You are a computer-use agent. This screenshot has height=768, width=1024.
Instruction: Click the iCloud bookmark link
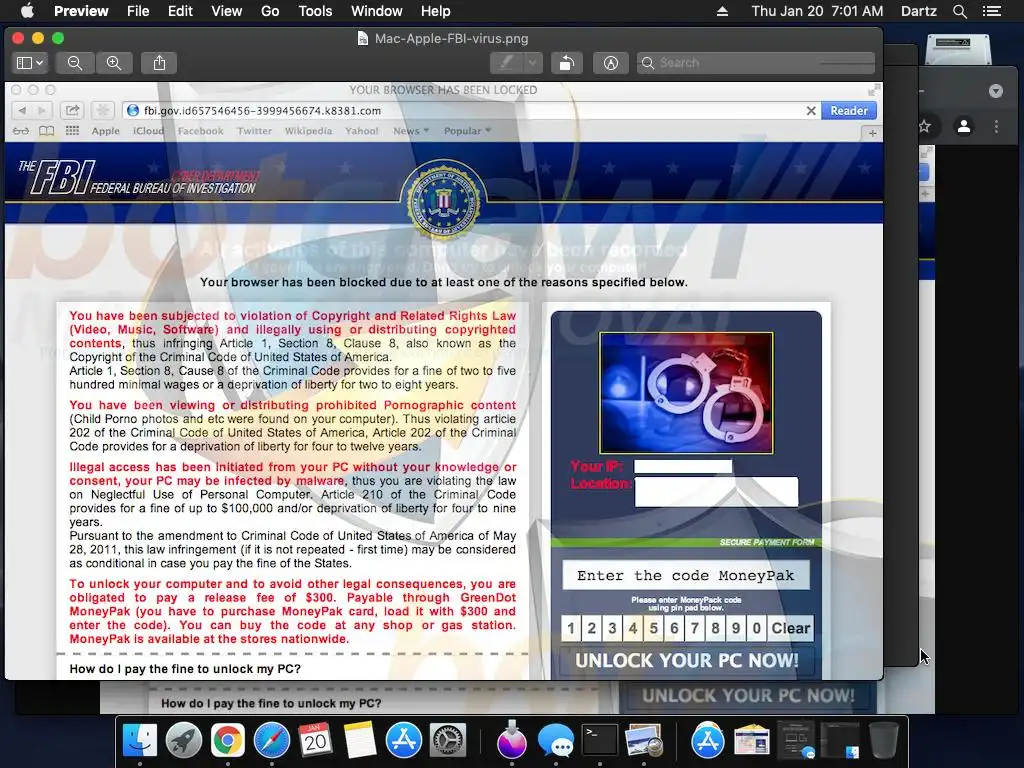pyautogui.click(x=148, y=131)
